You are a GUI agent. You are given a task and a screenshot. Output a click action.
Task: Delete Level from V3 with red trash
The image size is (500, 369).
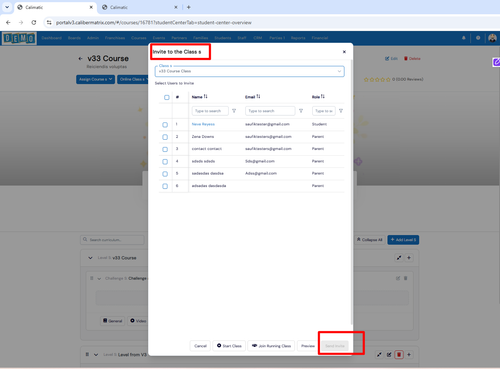click(399, 355)
